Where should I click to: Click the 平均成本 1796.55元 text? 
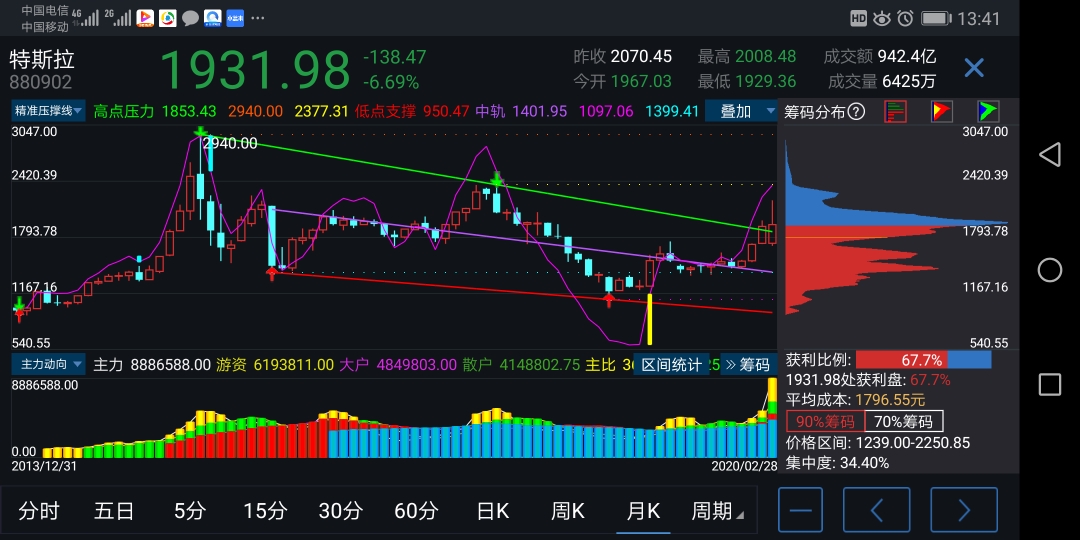[855, 400]
